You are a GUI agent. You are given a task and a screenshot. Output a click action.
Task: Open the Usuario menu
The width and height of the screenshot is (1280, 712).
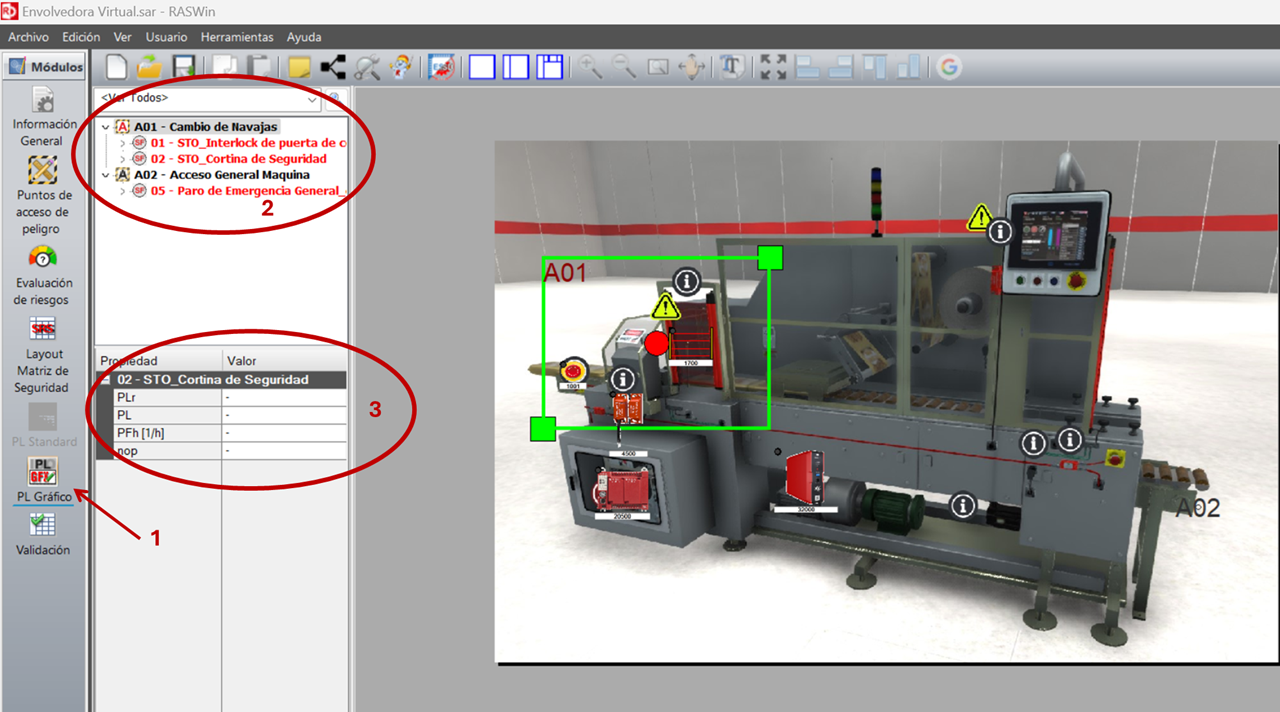(166, 37)
